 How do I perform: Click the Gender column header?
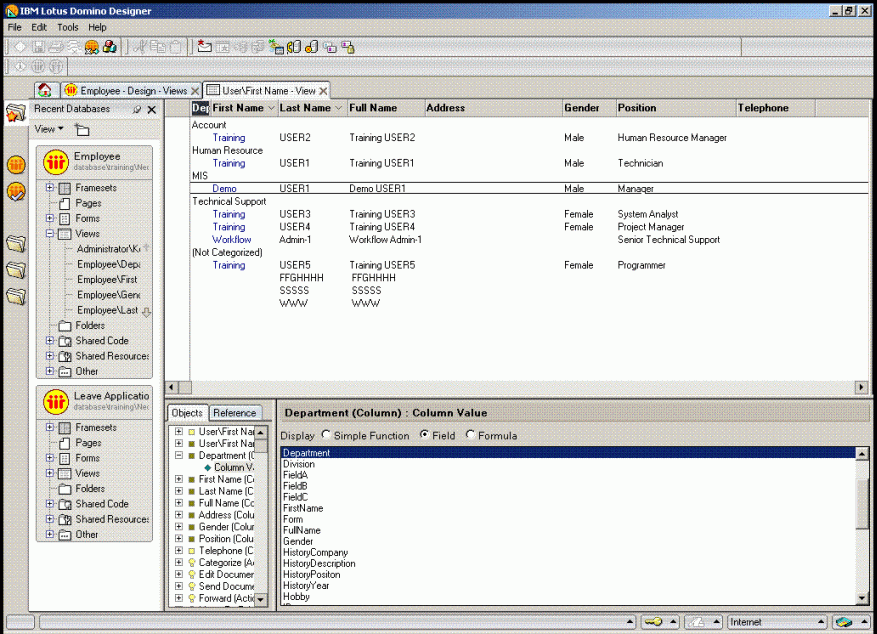click(x=589, y=108)
